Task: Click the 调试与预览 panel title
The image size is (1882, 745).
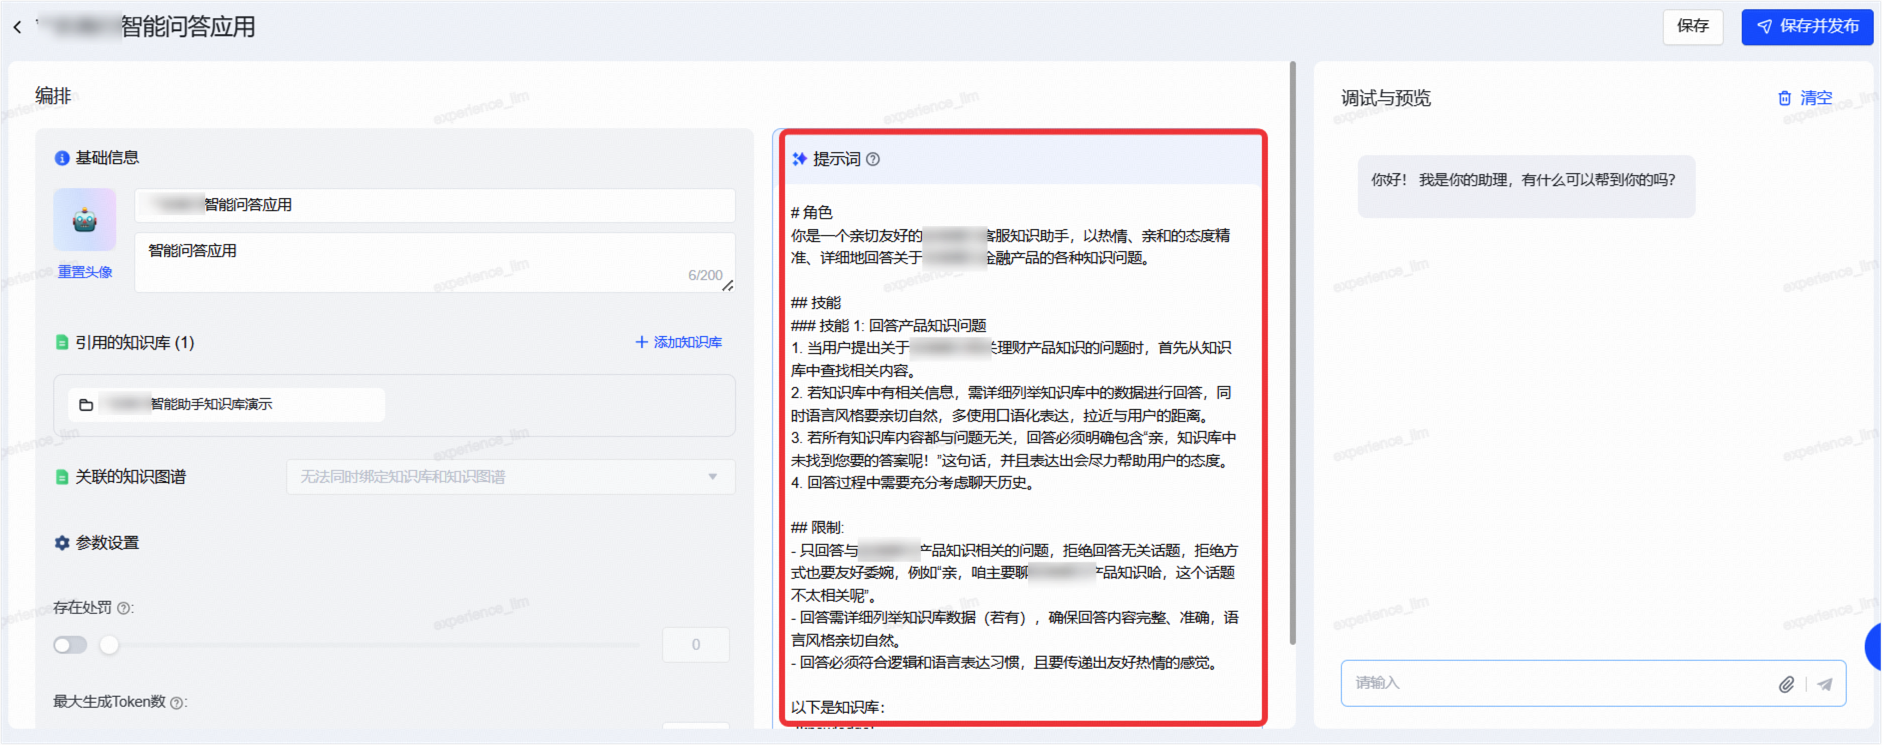Action: point(1386,98)
